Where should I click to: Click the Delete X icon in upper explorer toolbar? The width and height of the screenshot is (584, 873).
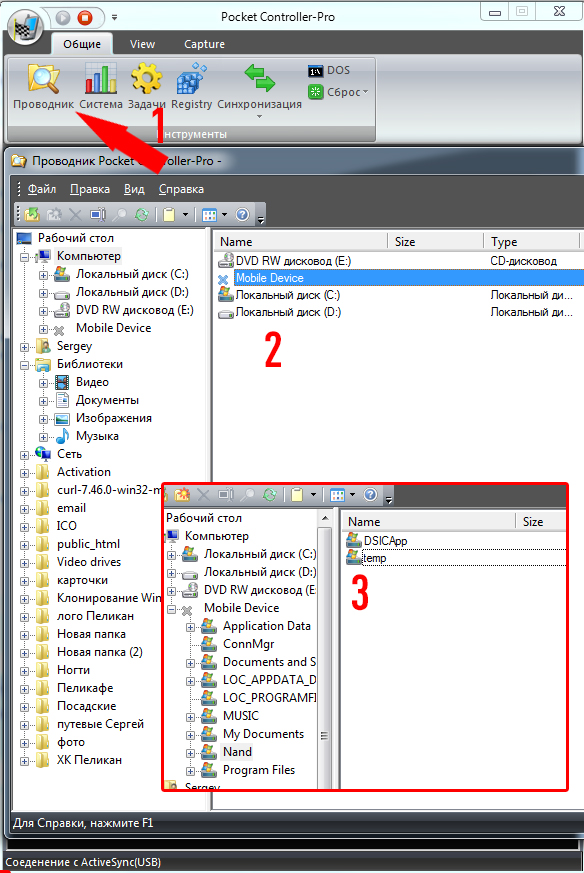pos(75,214)
